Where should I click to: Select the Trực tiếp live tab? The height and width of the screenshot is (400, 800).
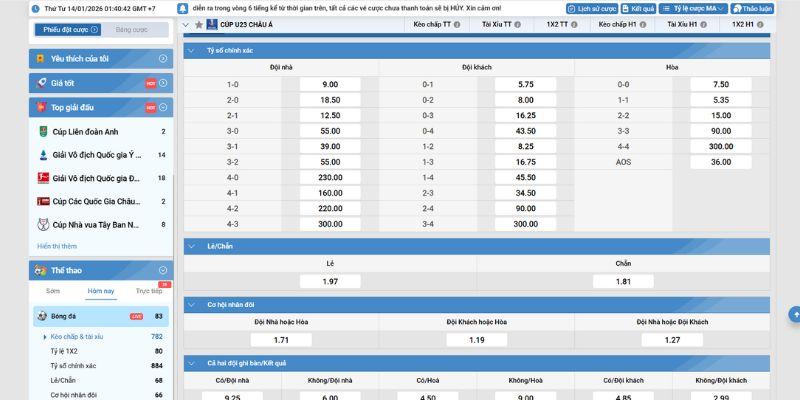tap(149, 291)
